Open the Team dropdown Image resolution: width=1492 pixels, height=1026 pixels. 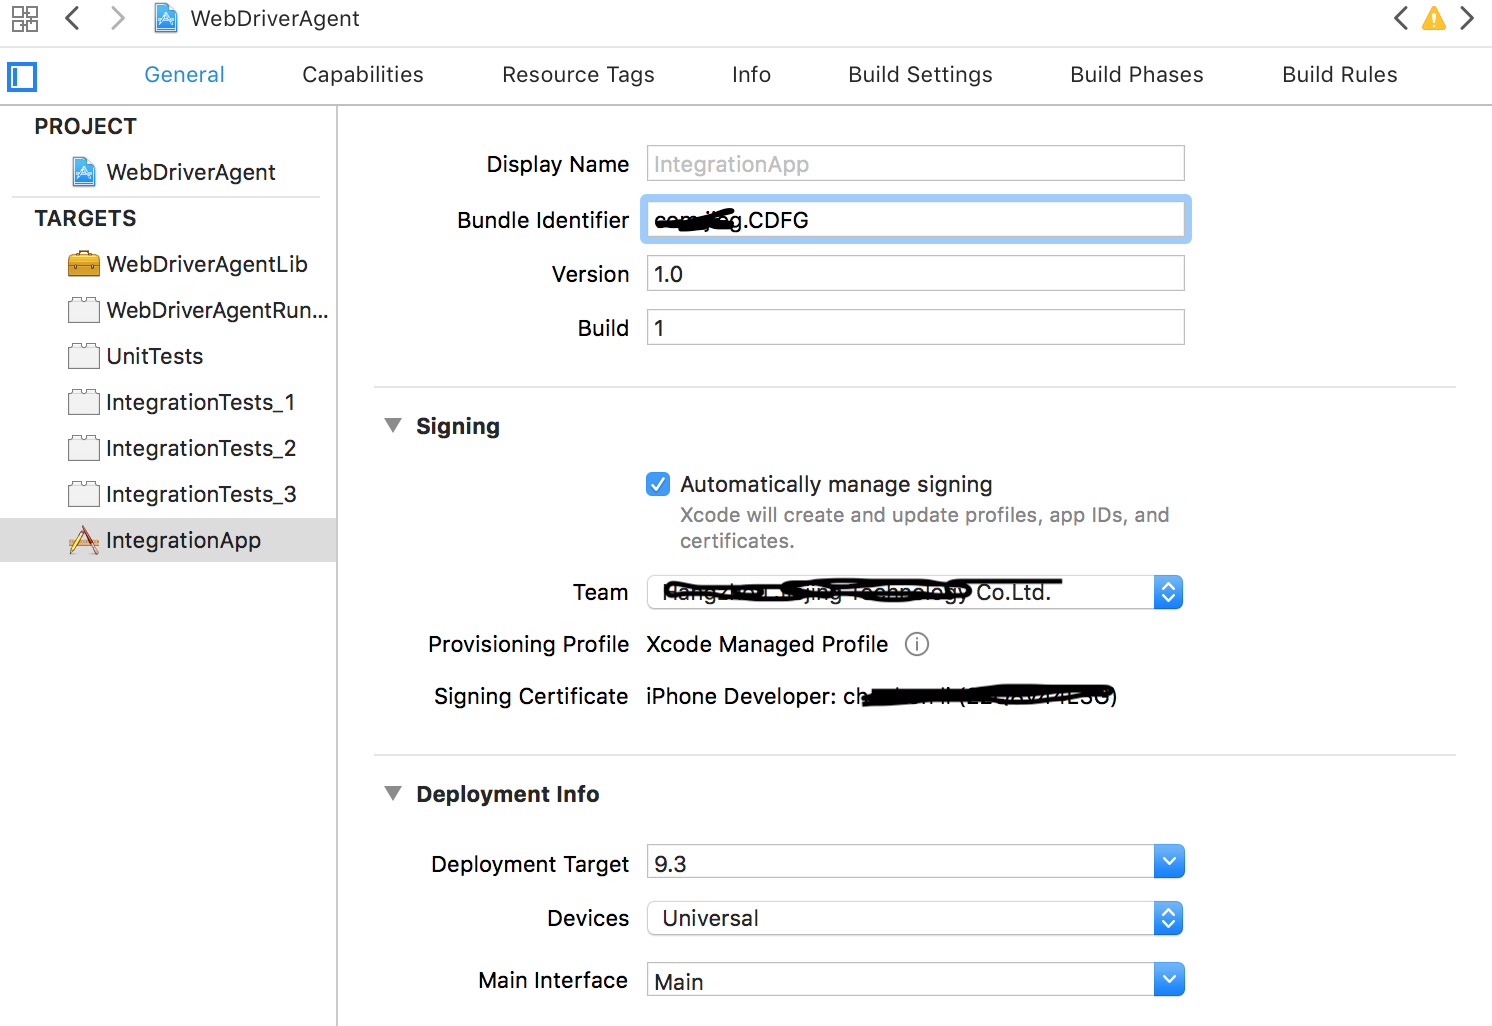(x=915, y=592)
